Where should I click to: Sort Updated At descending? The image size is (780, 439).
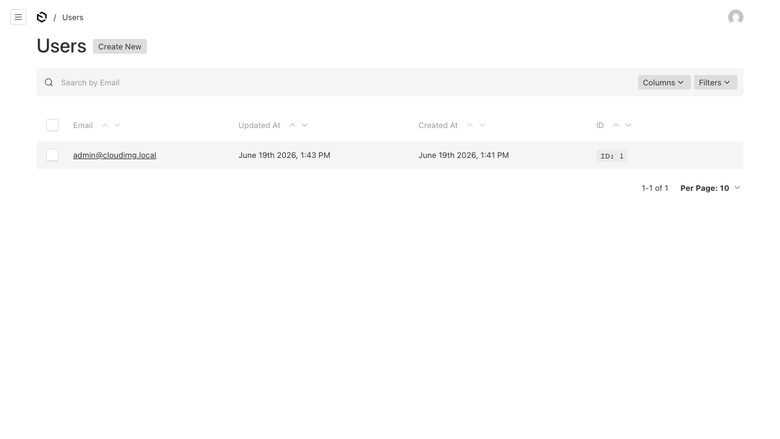(305, 125)
